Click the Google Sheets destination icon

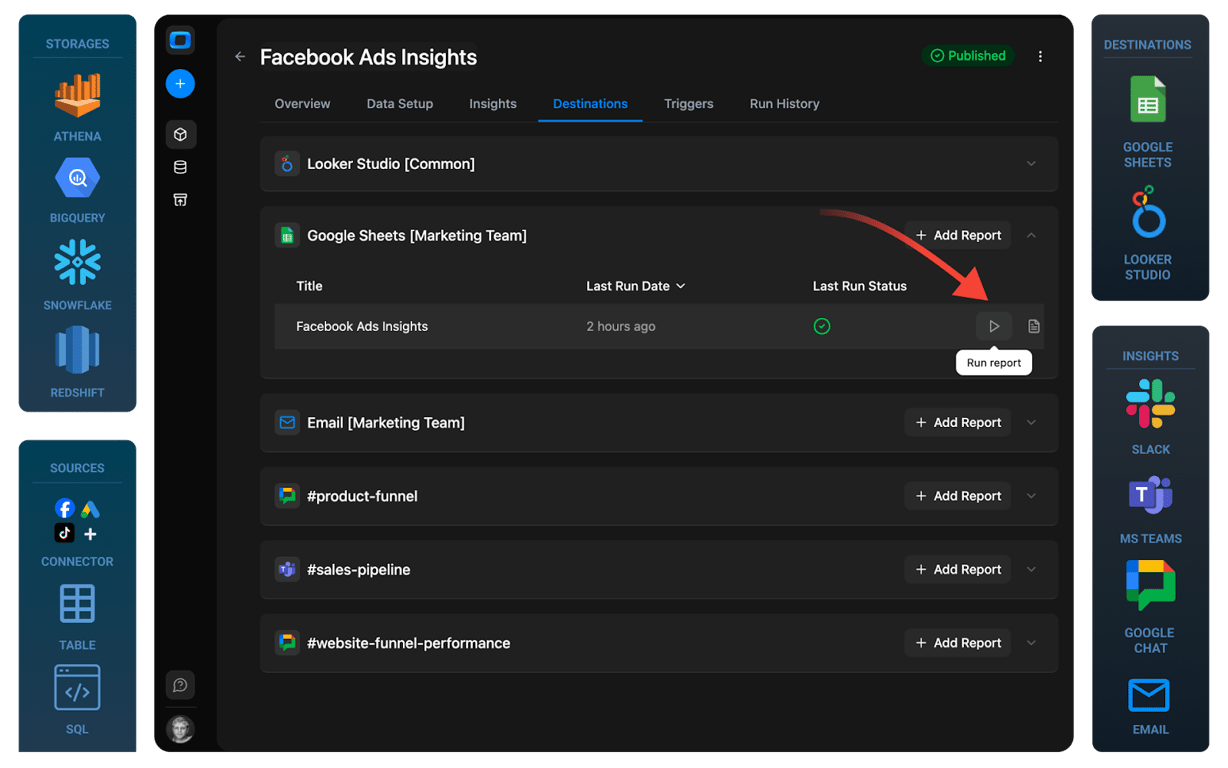[1147, 100]
